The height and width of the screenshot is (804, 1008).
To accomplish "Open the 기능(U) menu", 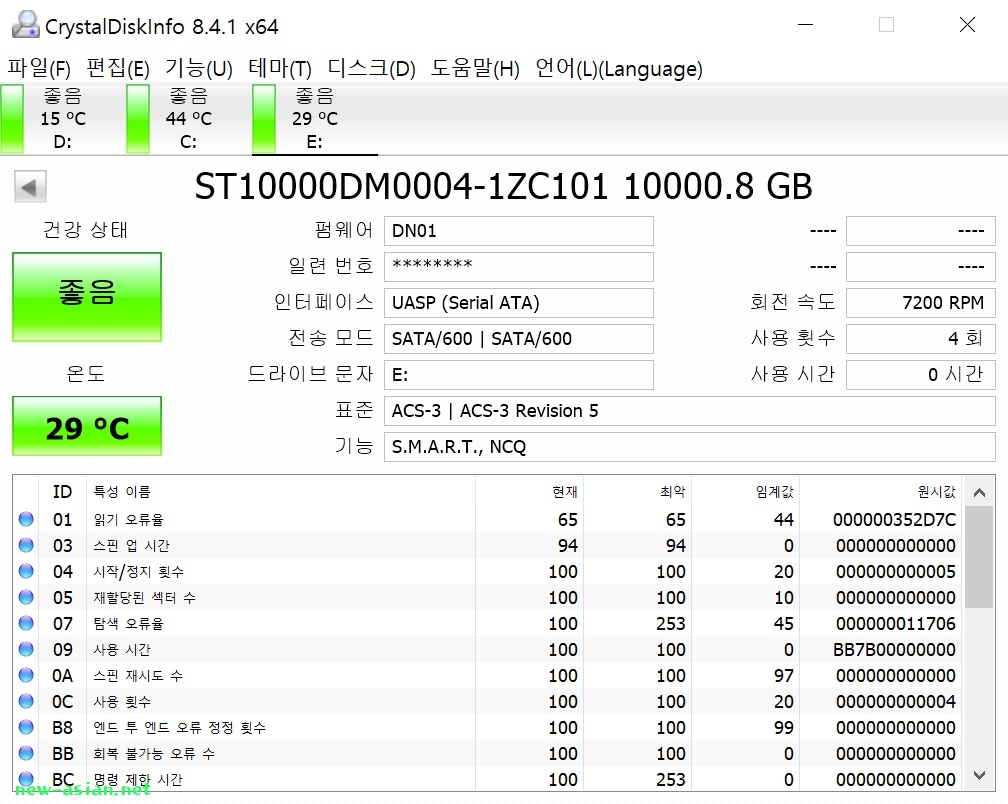I will click(199, 68).
